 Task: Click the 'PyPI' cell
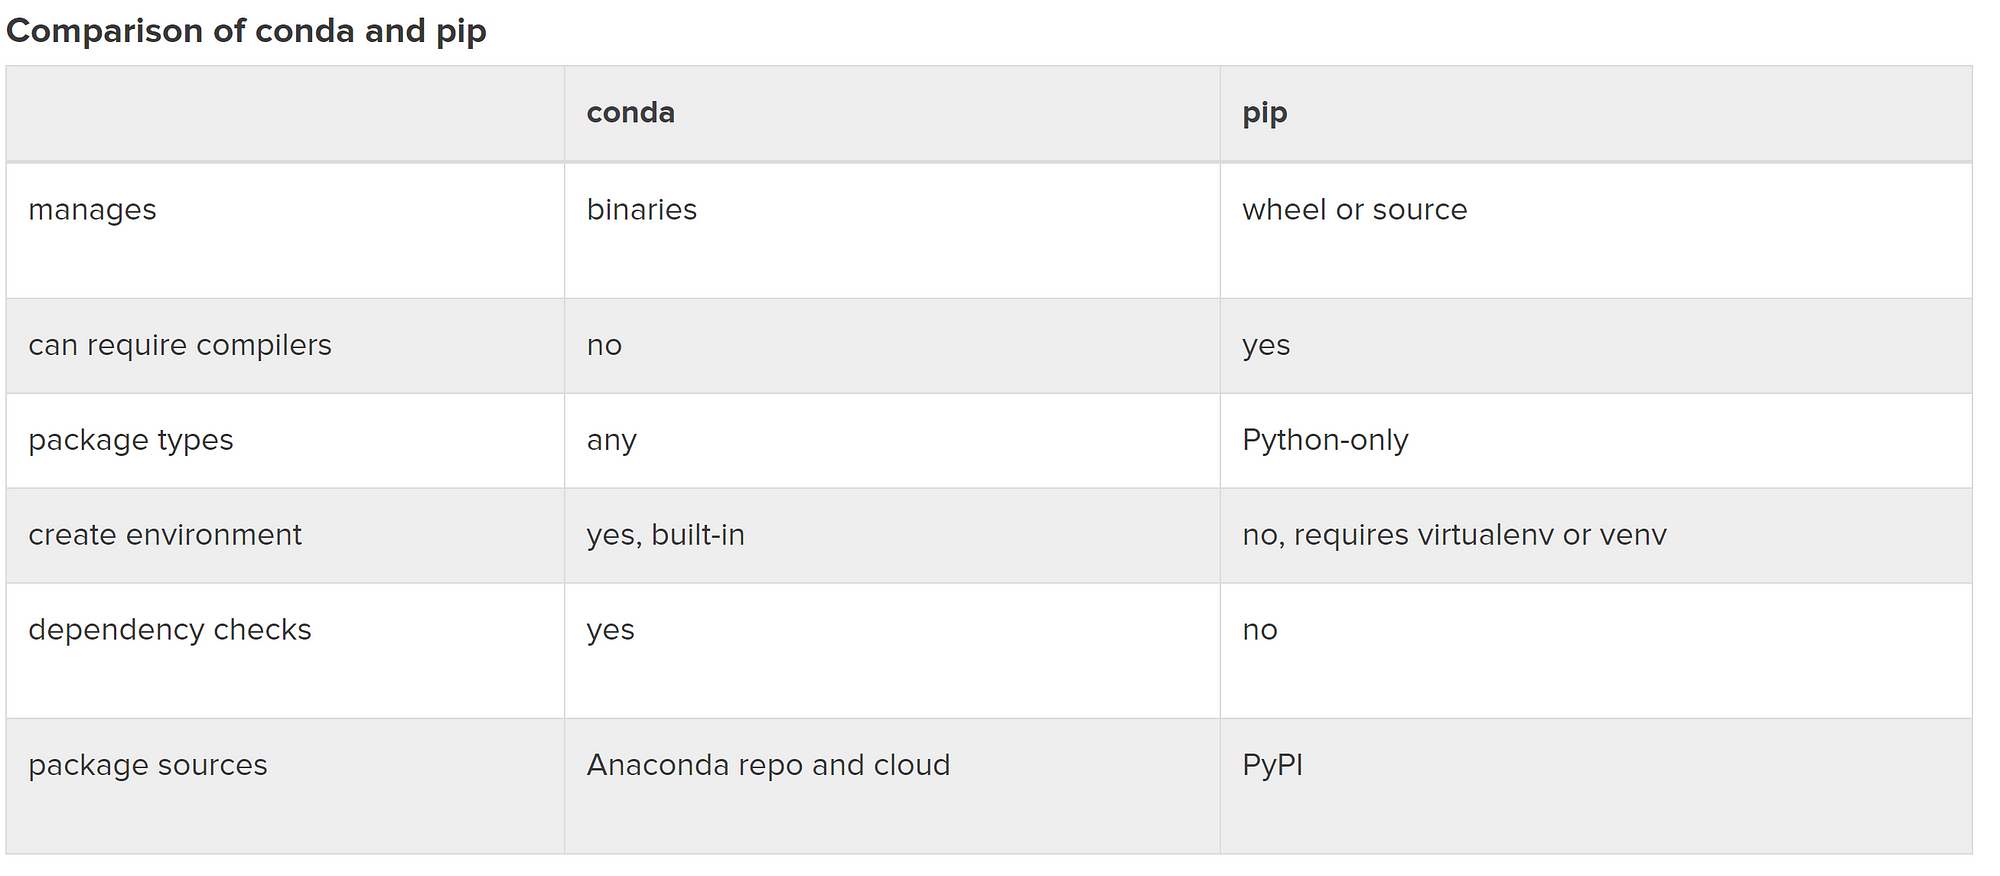(1272, 765)
